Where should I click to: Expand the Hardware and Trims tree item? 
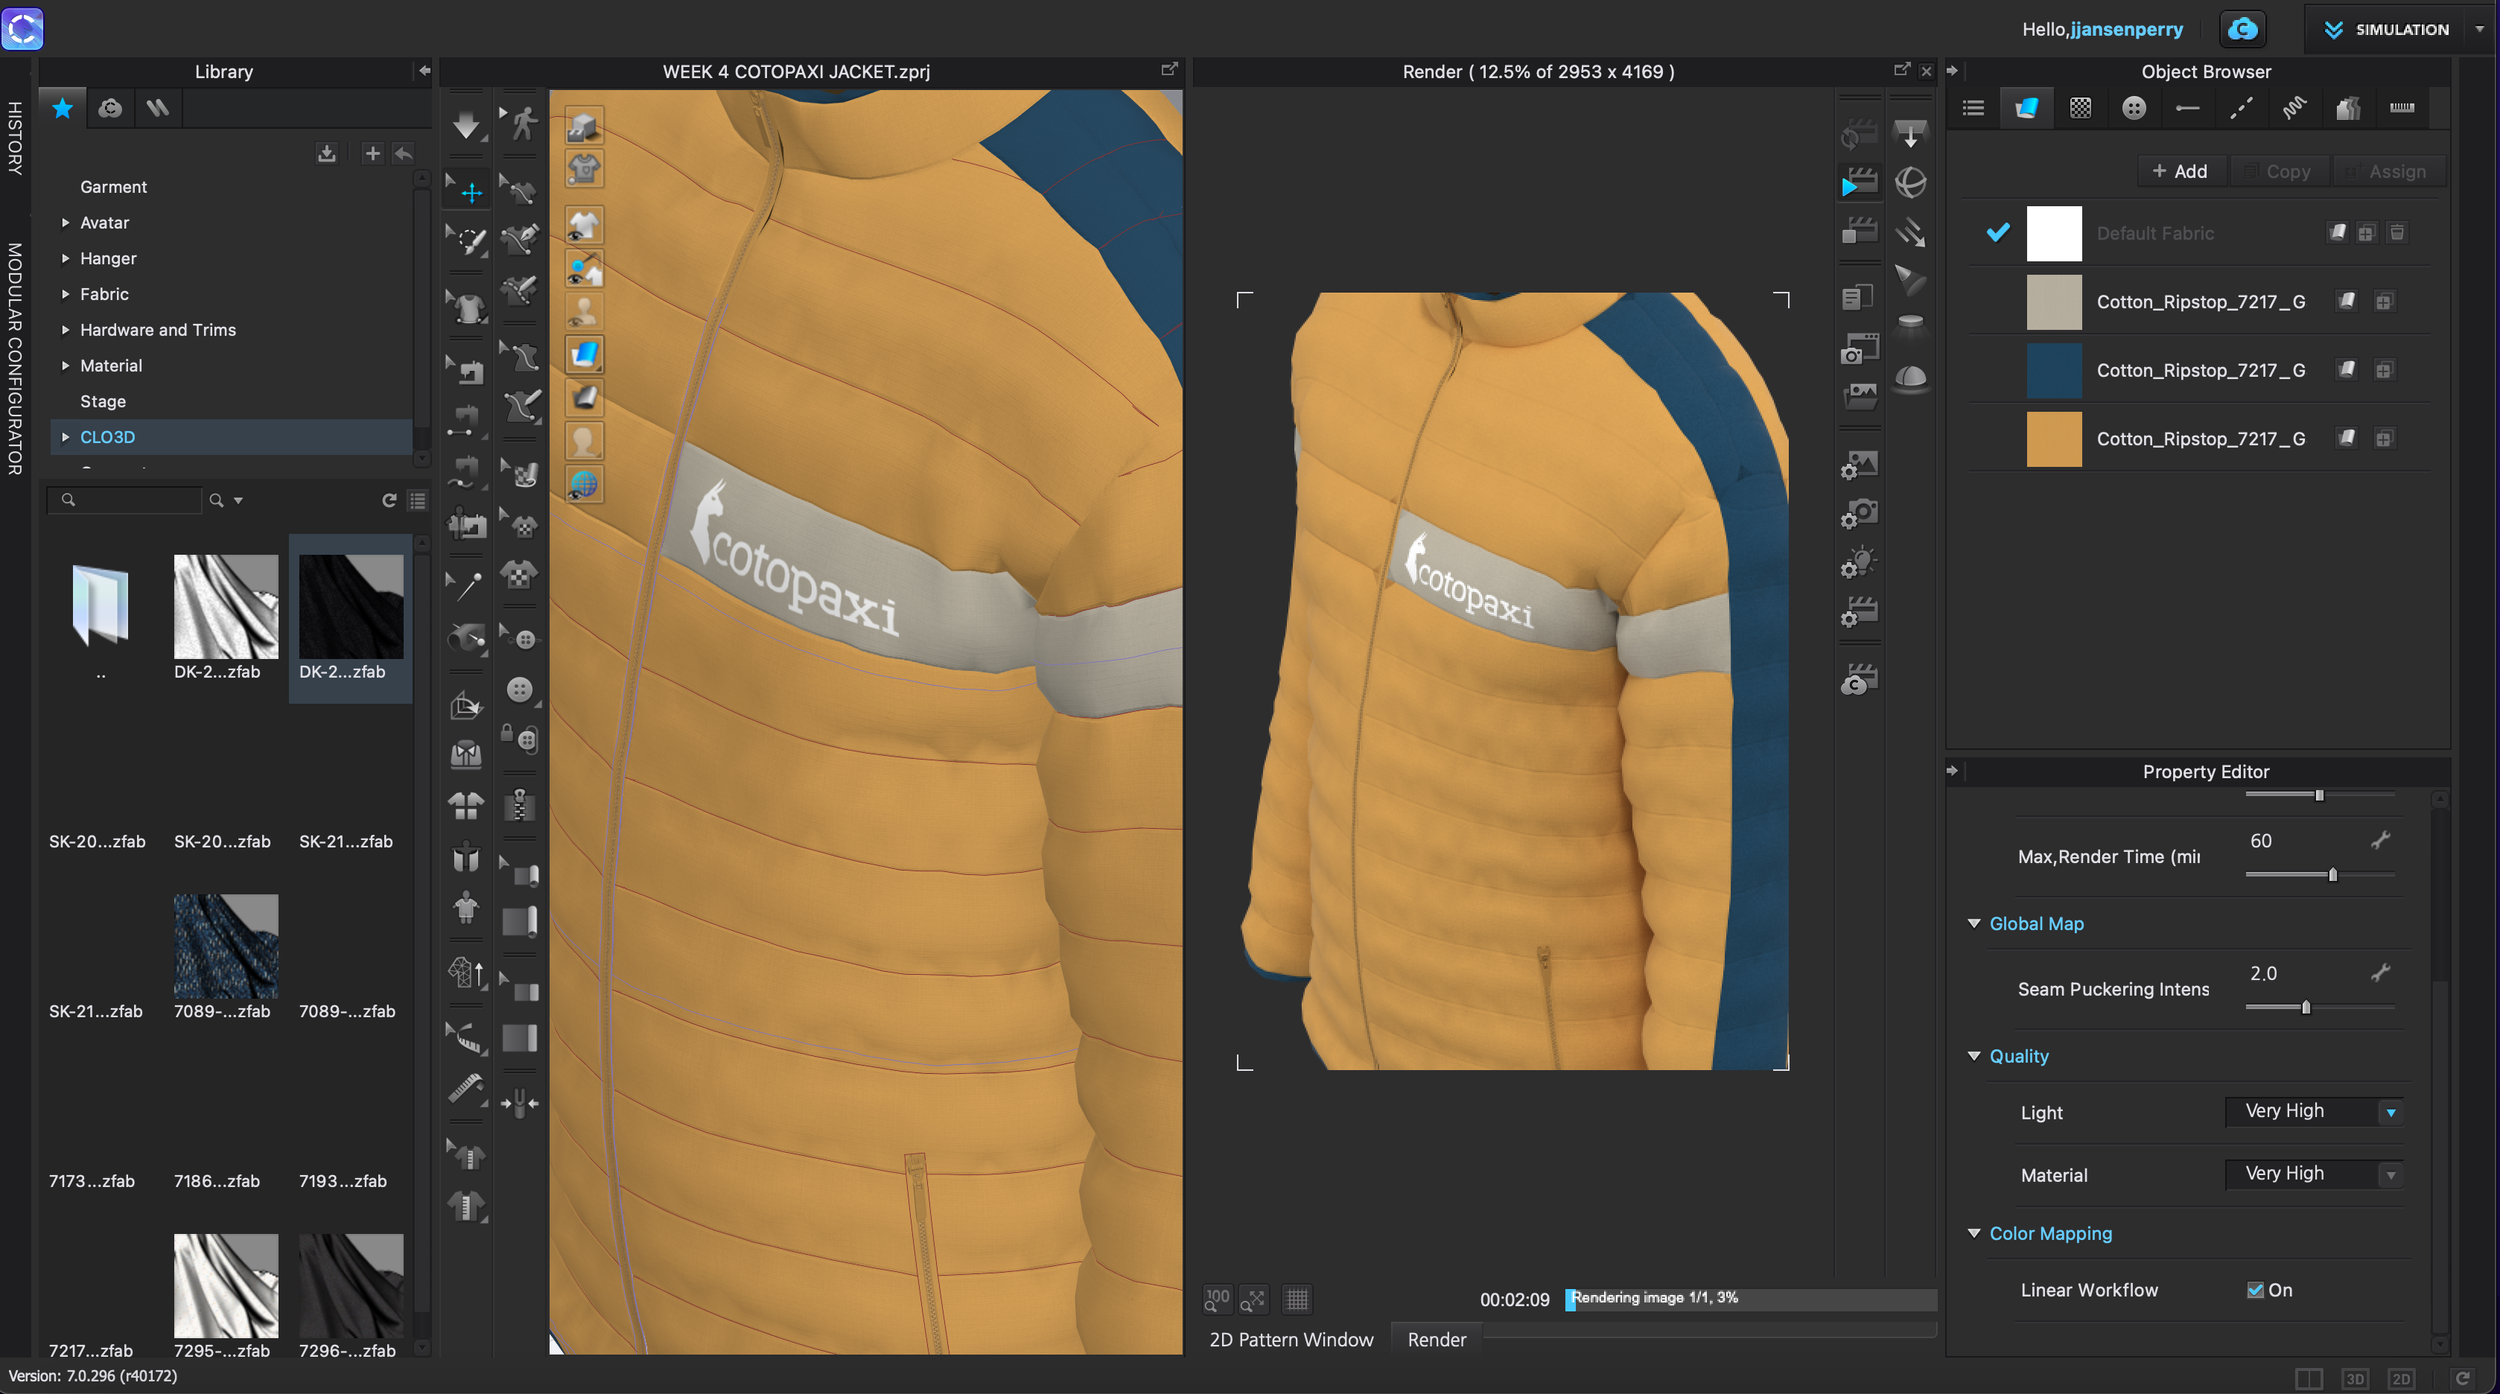coord(65,330)
